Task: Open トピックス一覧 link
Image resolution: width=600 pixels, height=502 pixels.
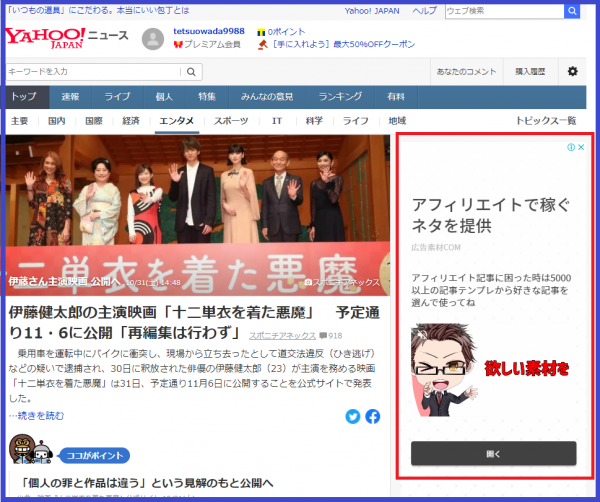Action: 546,120
